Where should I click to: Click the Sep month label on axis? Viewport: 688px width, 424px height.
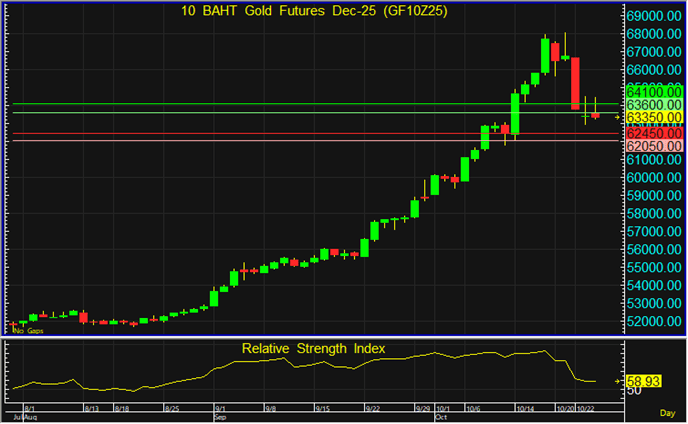(221, 417)
